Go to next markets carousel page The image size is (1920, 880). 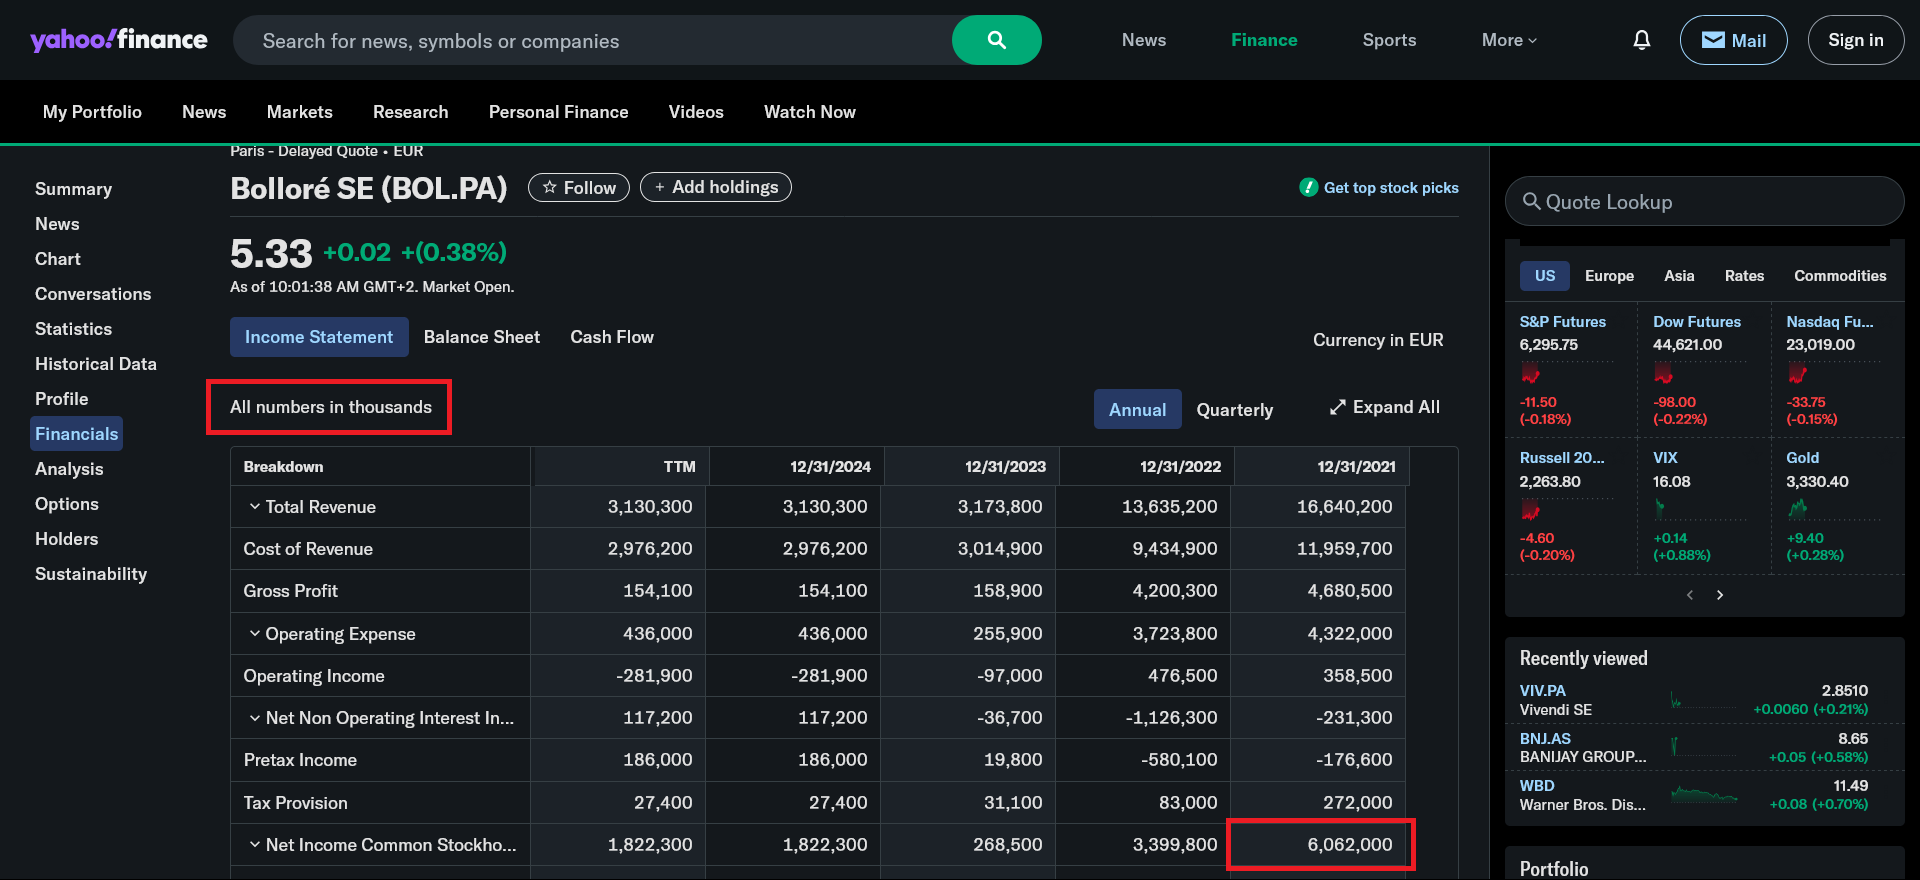pos(1720,595)
